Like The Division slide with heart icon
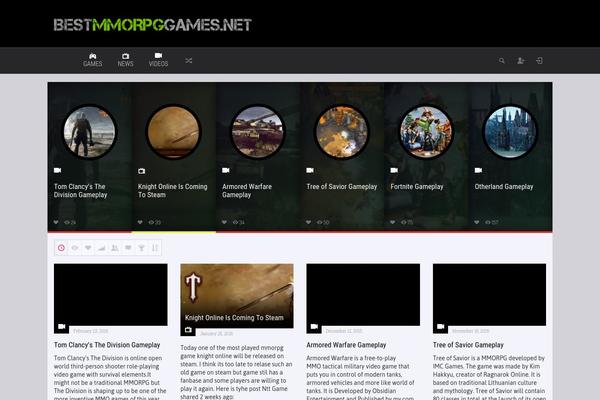 coord(56,222)
